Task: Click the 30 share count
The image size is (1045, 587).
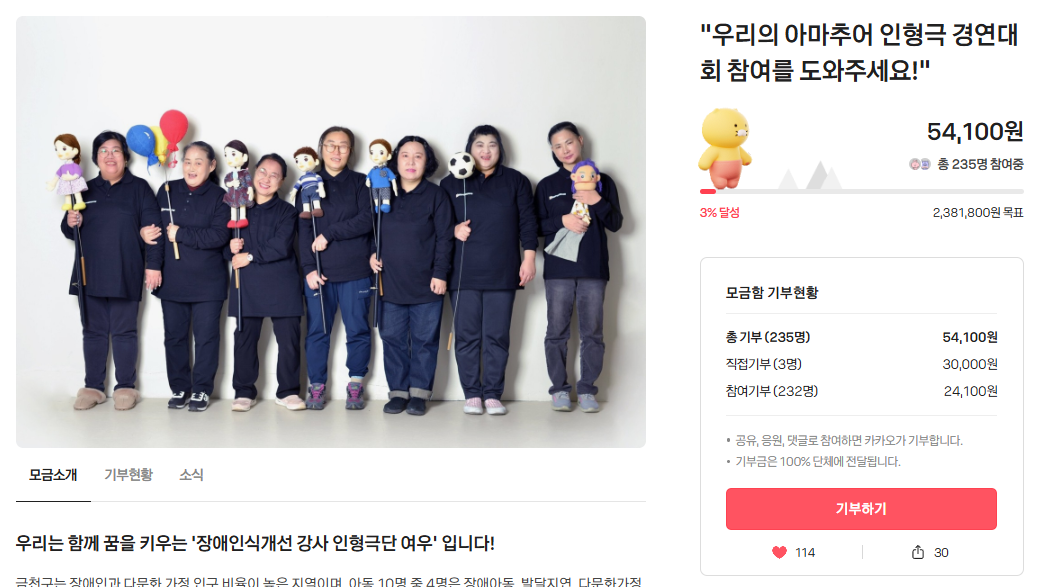Action: coord(941,552)
